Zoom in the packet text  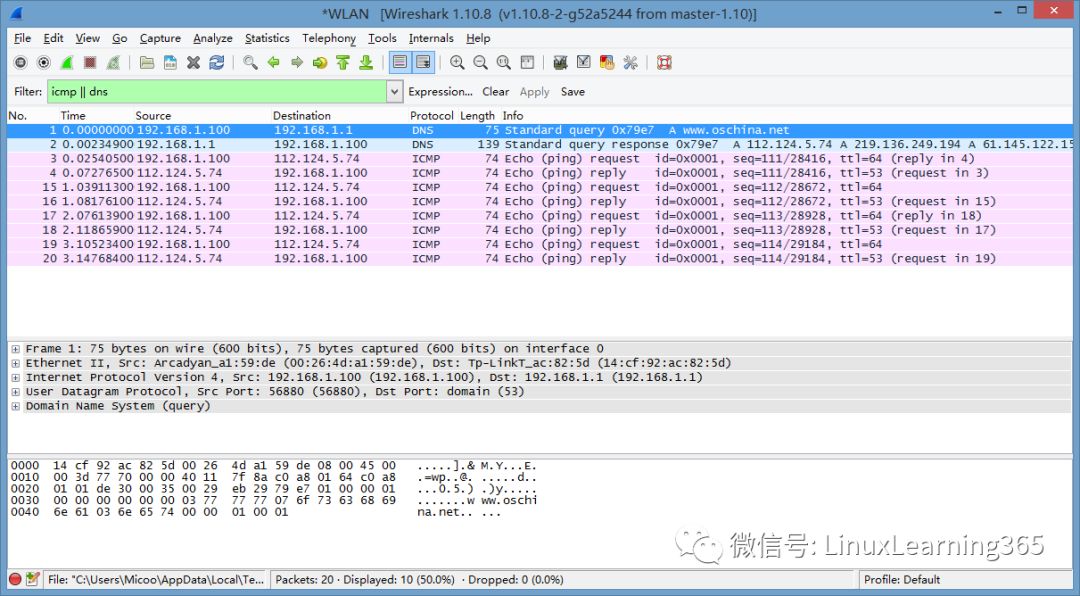[457, 63]
